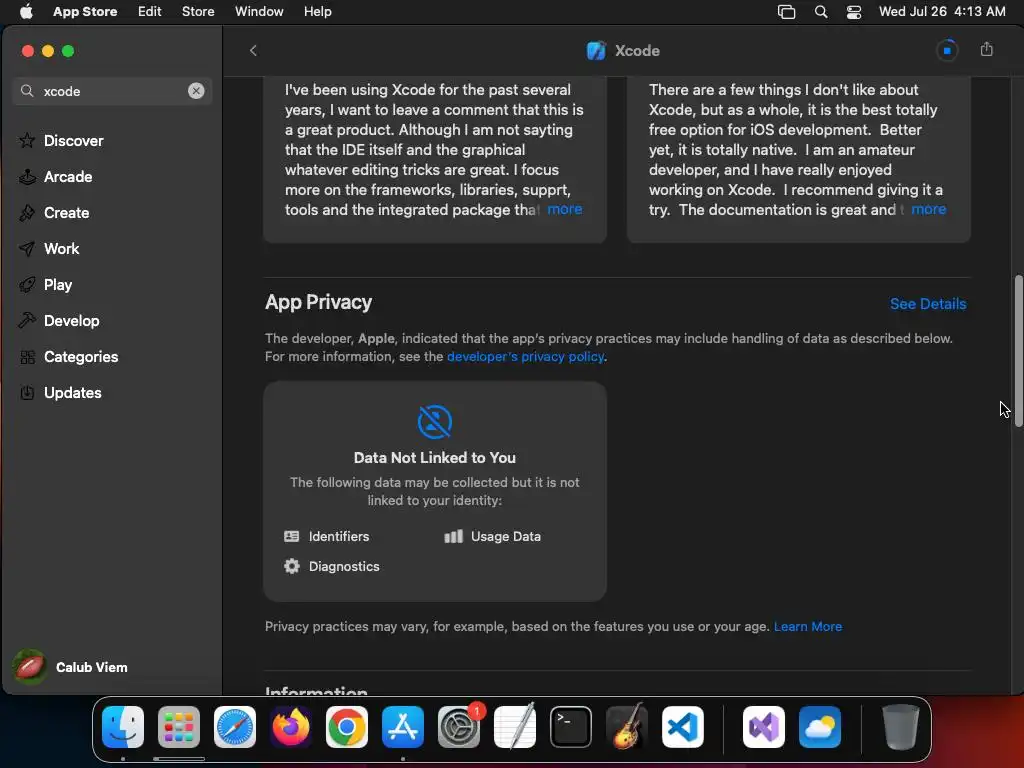This screenshot has height=768, width=1024.
Task: Open Visual Studio Code from the Dock
Action: click(x=683, y=727)
